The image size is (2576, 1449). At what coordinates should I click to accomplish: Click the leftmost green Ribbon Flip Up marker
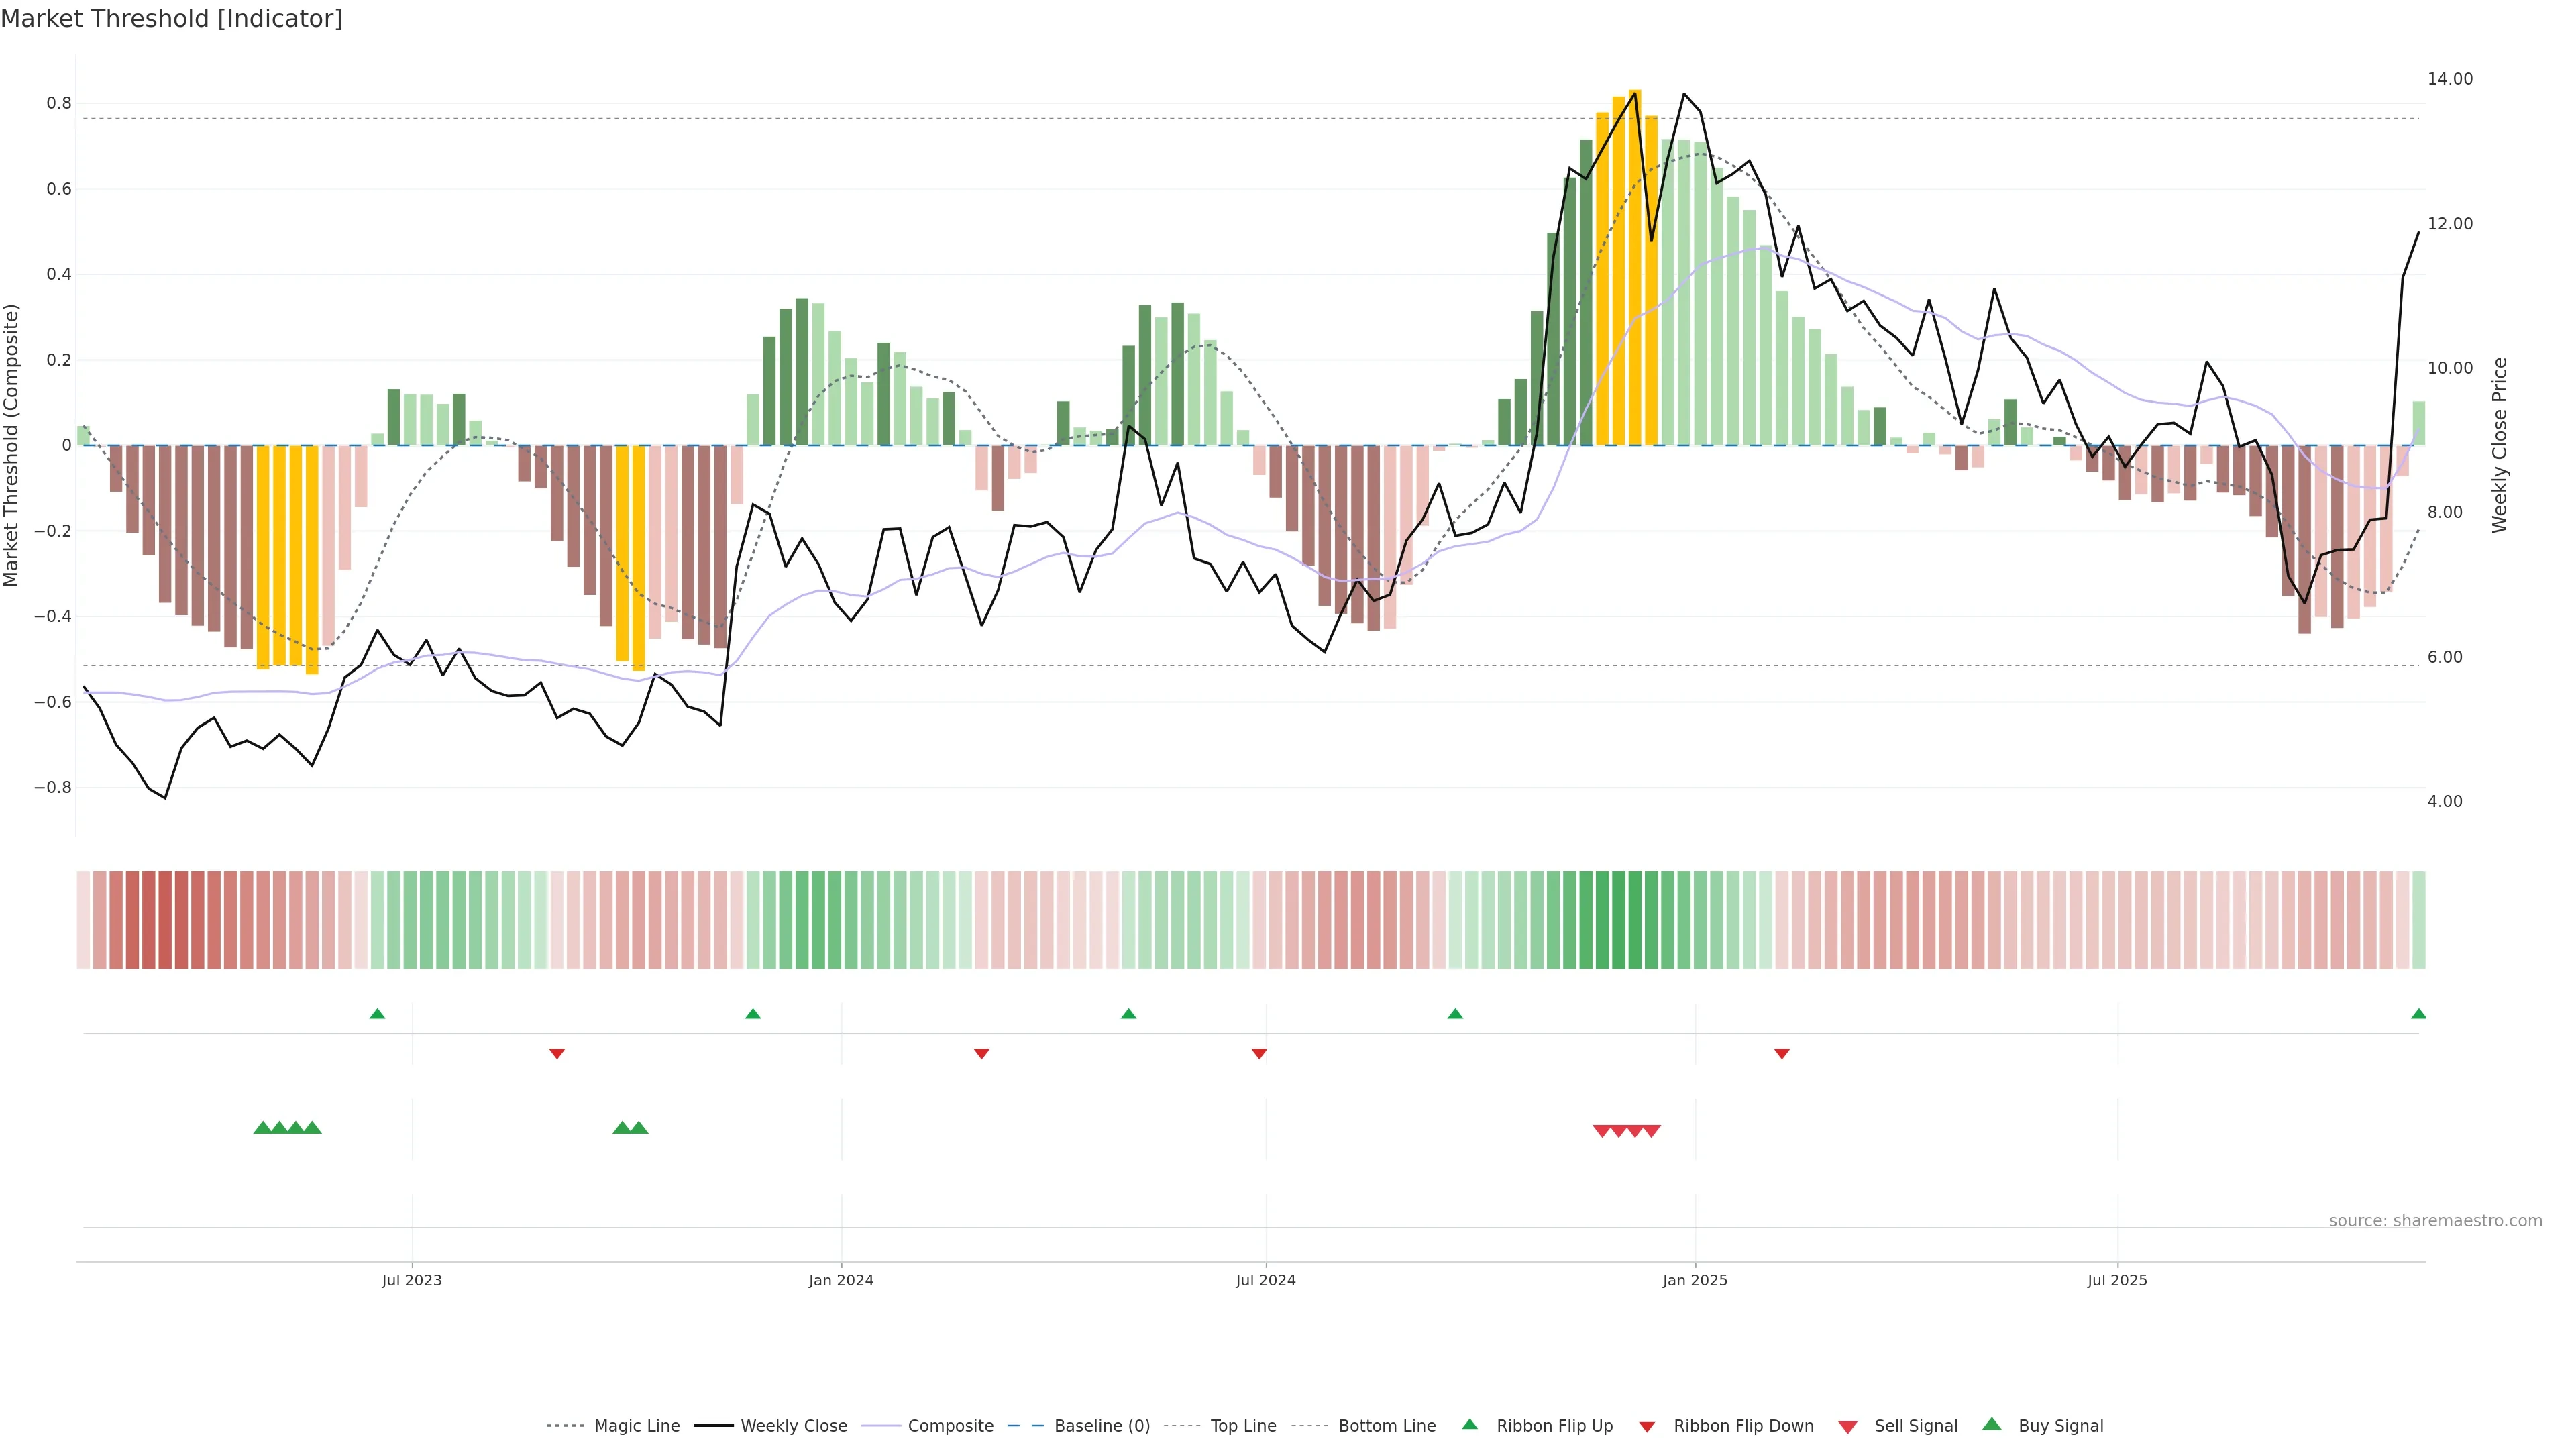click(377, 1014)
